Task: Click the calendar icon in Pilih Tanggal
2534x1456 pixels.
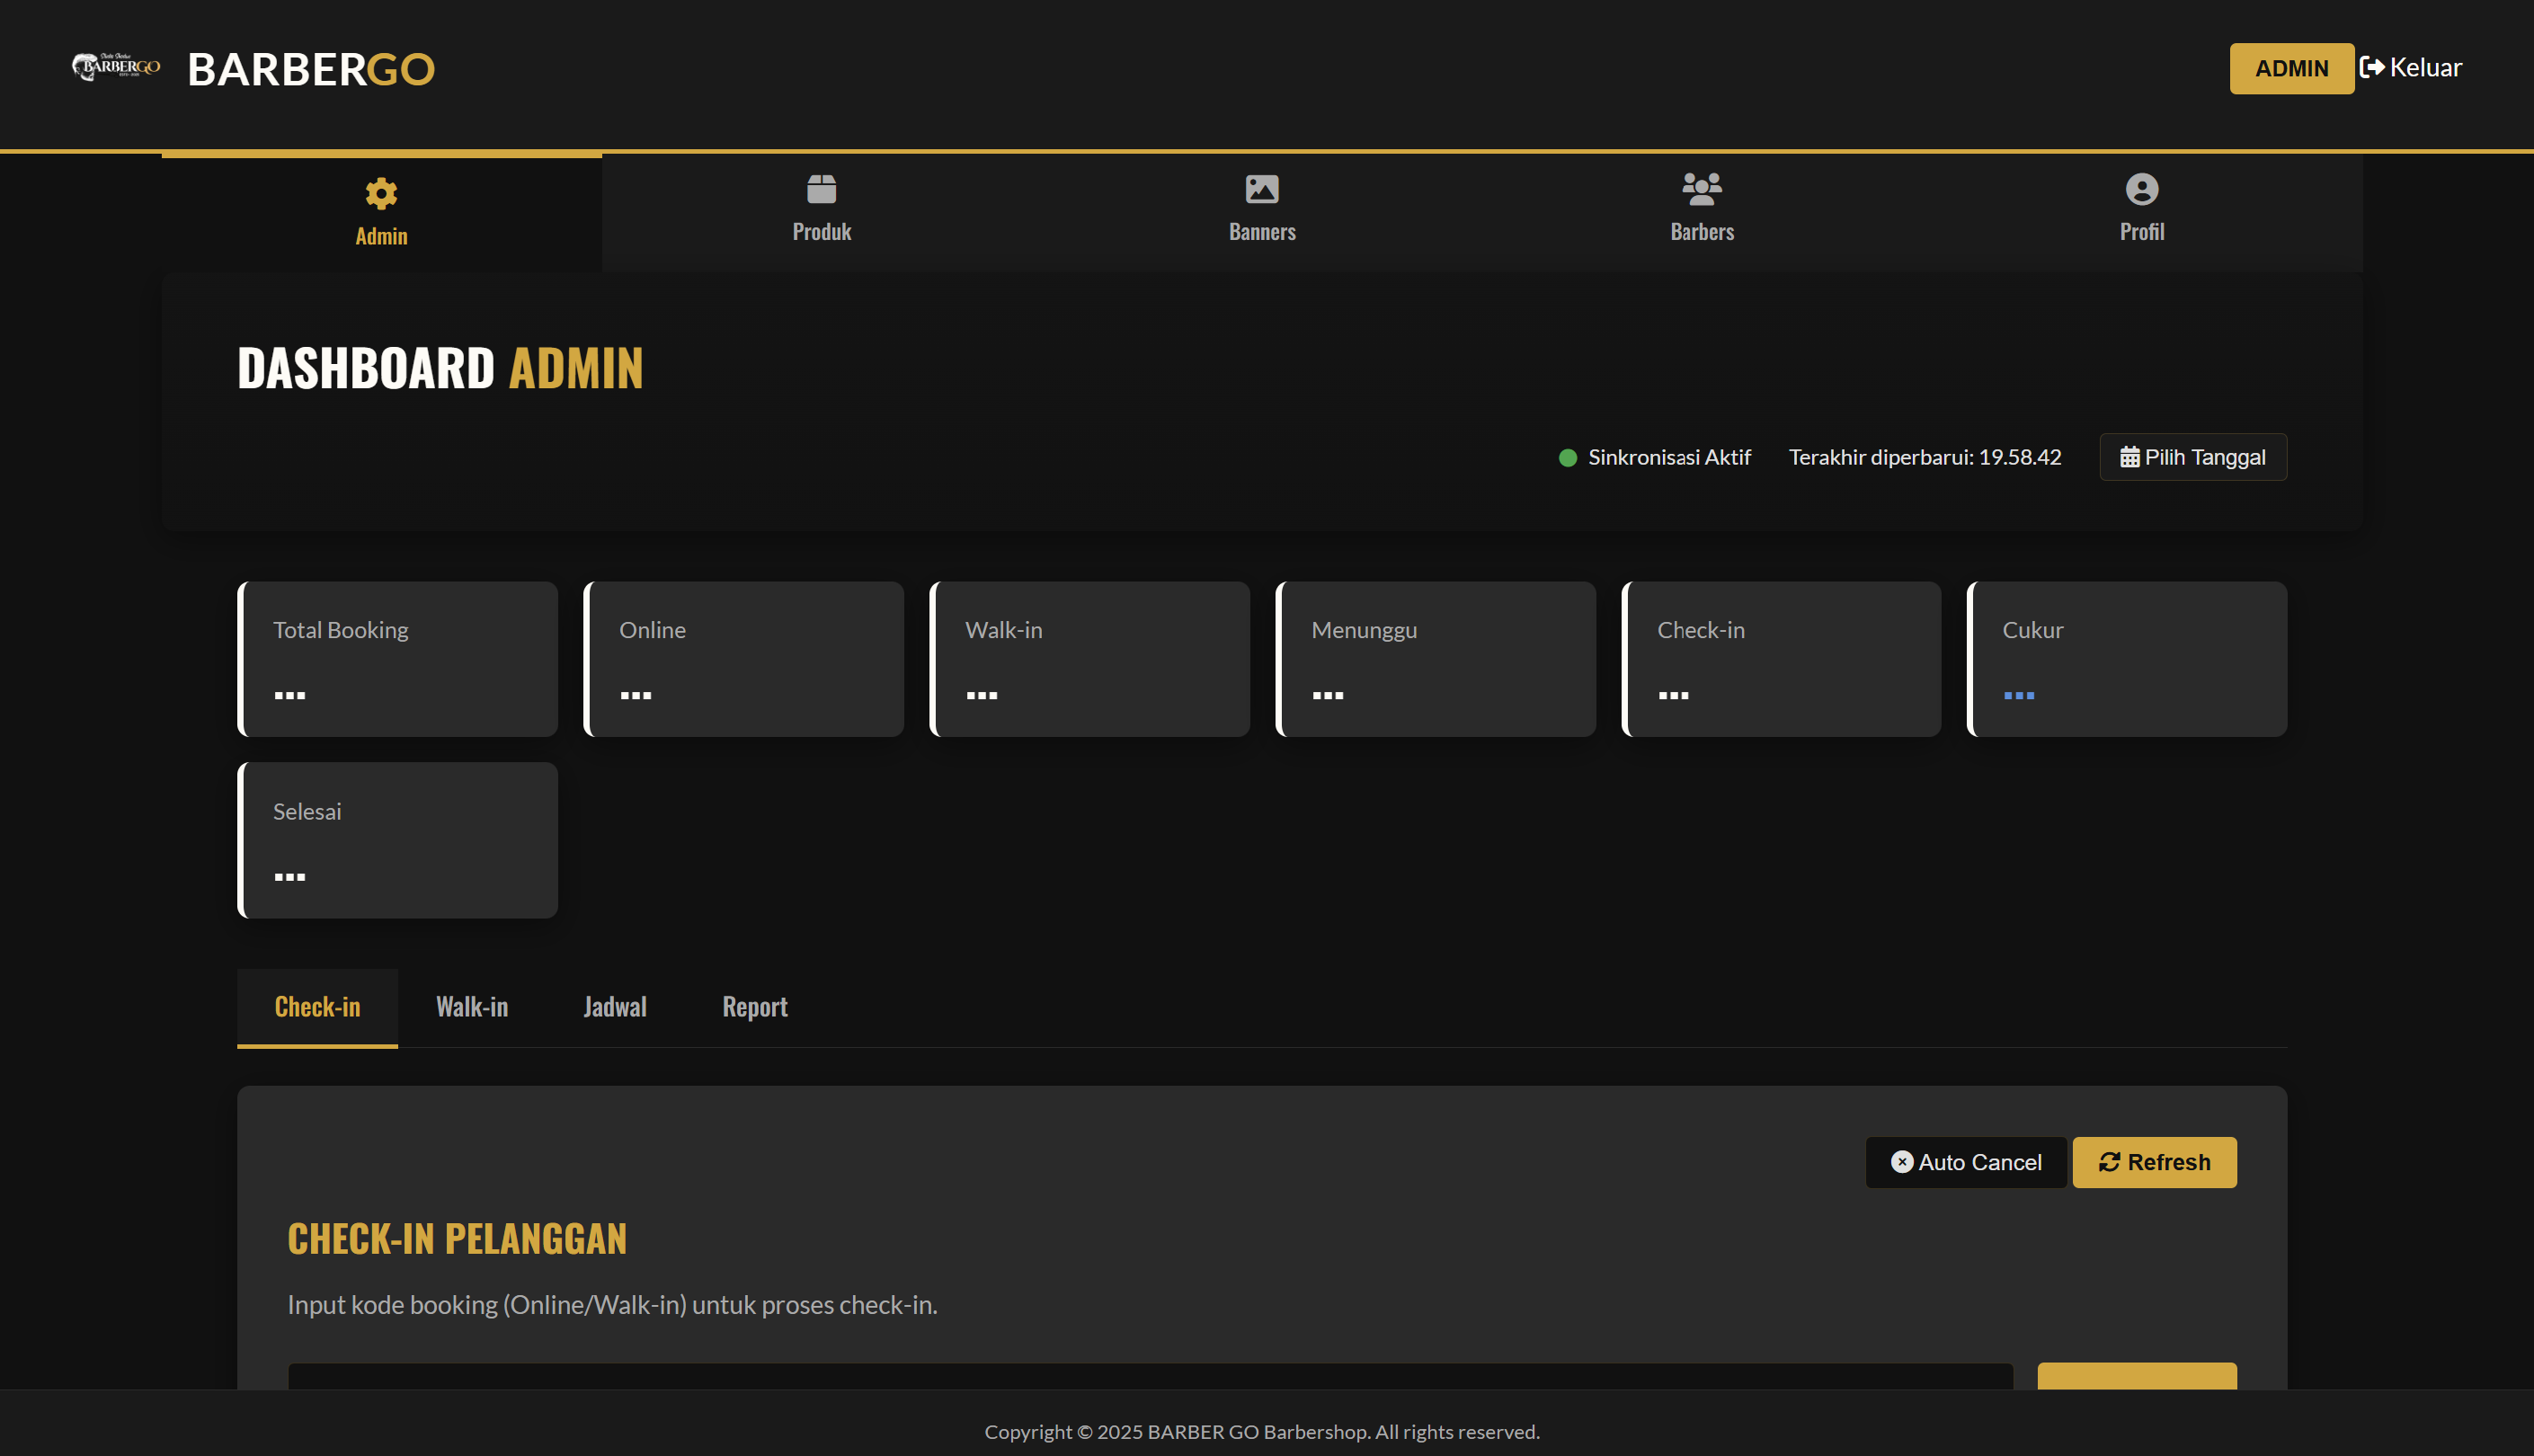Action: 2130,457
